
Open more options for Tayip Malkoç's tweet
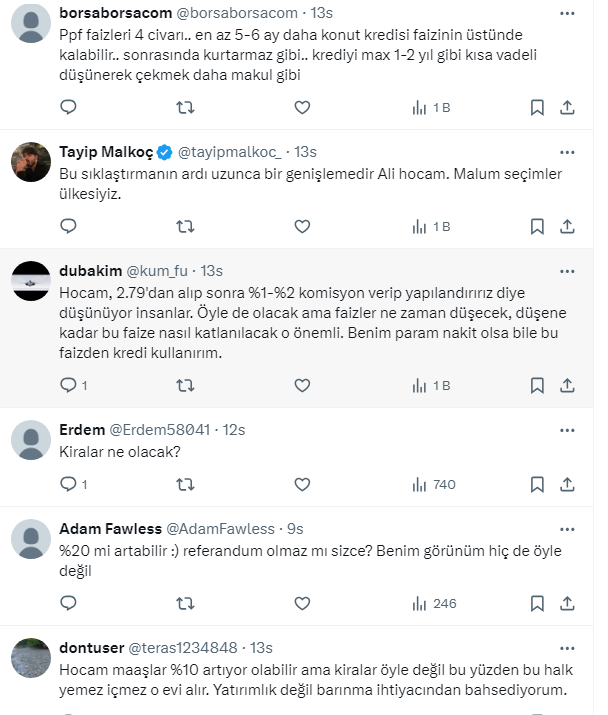coord(567,152)
